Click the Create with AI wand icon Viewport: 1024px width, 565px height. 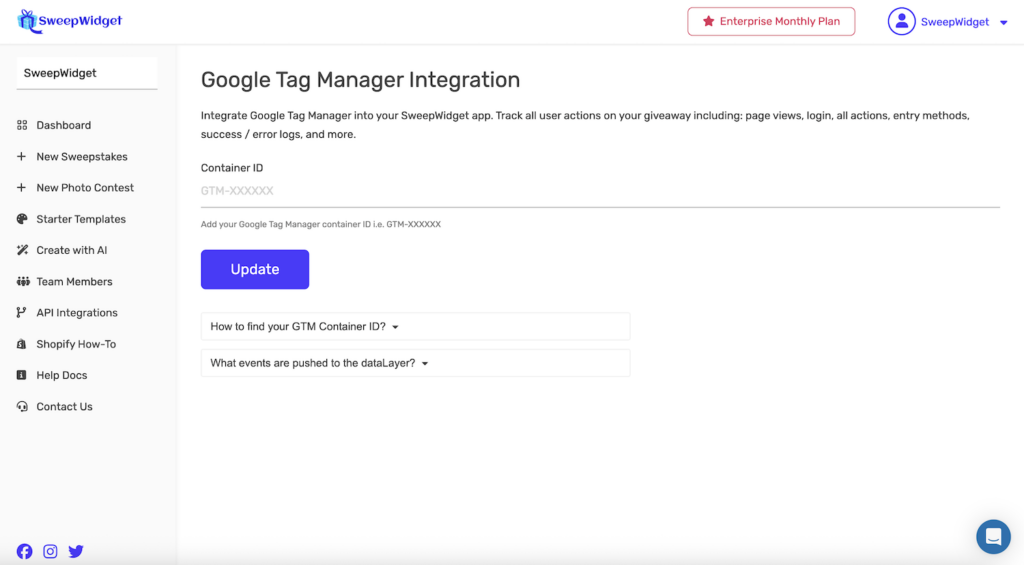pos(22,250)
